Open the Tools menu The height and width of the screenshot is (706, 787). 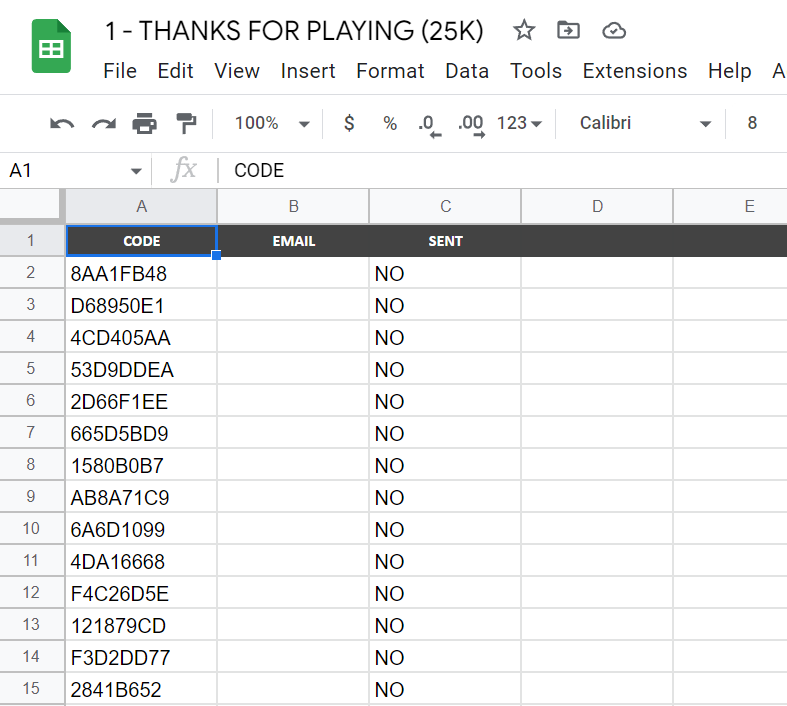(536, 71)
